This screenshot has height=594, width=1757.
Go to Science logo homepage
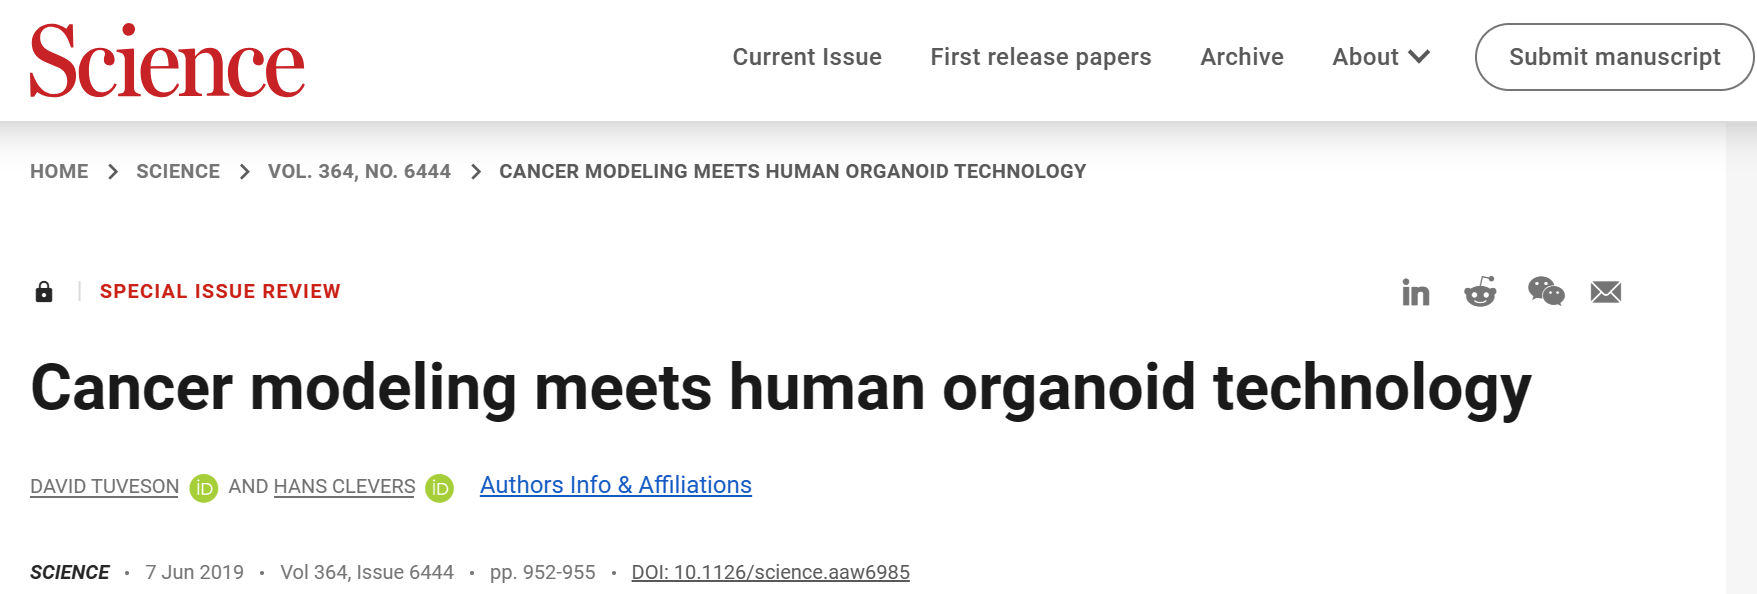click(167, 61)
